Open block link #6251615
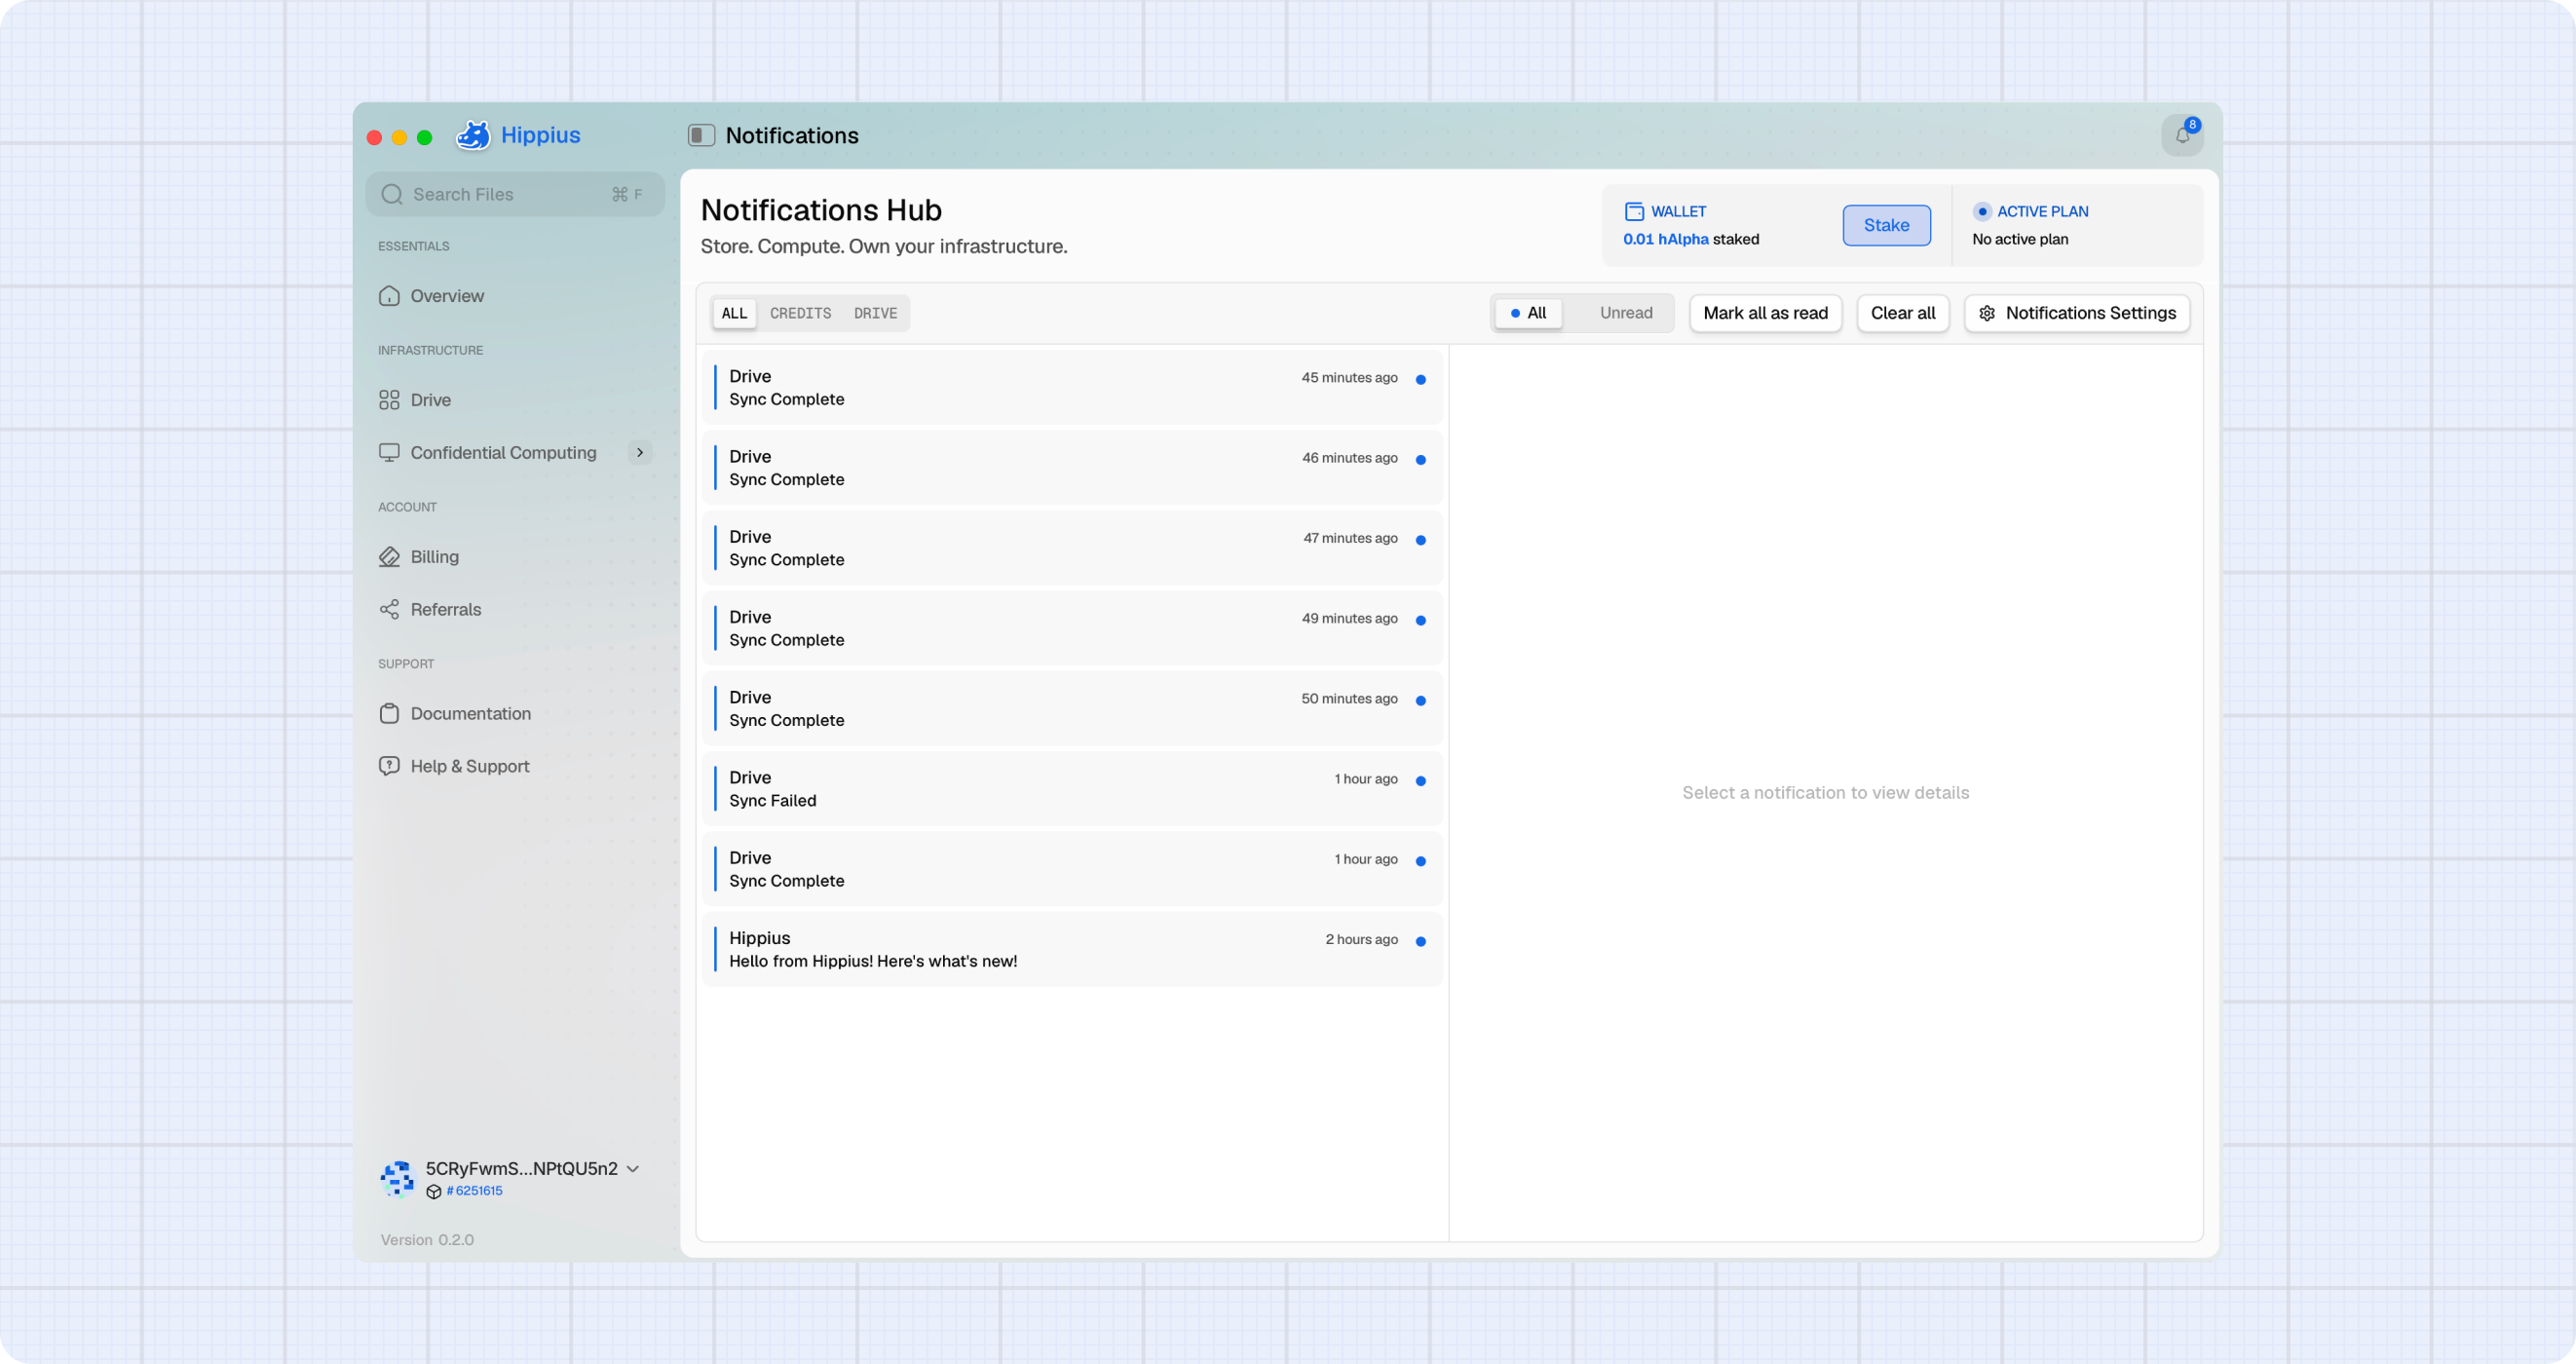Image resolution: width=2576 pixels, height=1364 pixels. [x=474, y=1191]
